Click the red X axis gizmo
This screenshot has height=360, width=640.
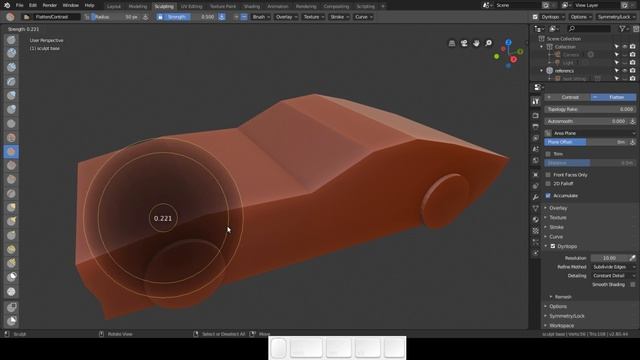tap(513, 60)
